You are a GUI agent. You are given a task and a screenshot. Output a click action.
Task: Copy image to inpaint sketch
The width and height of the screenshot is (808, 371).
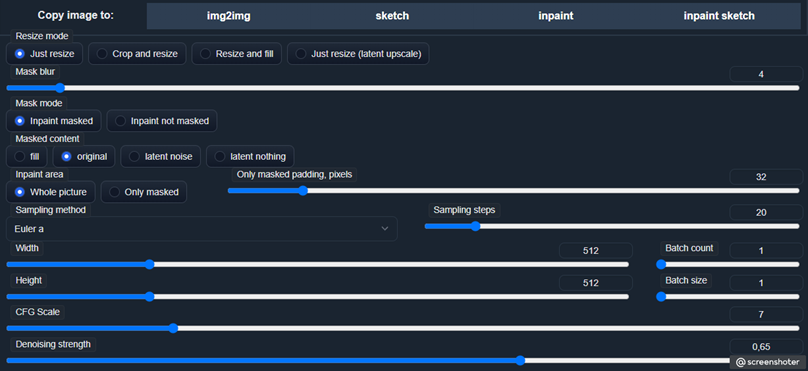[719, 16]
